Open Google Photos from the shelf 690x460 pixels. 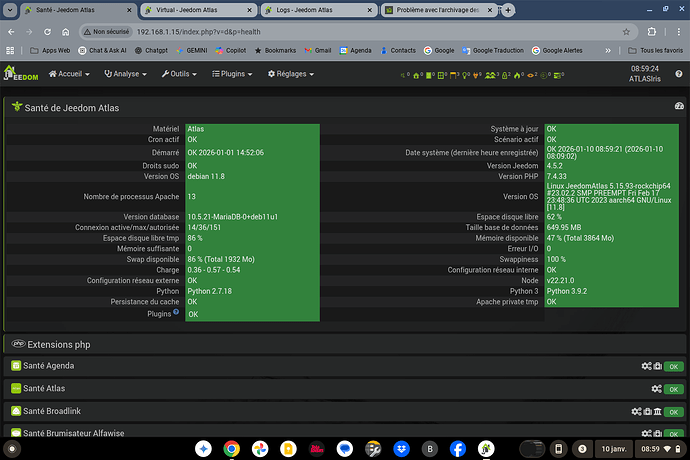tap(260, 449)
